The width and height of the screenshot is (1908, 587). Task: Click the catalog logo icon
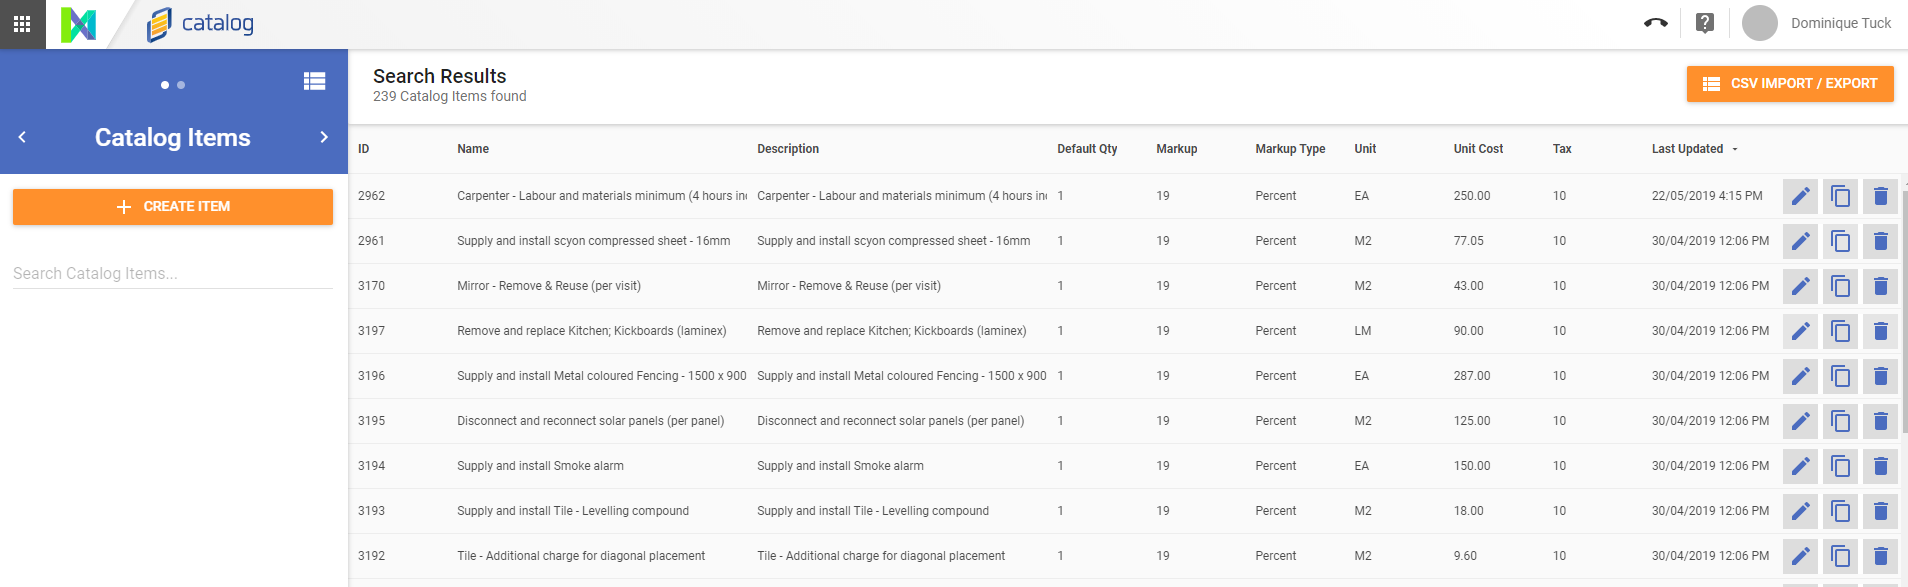pyautogui.click(x=159, y=24)
